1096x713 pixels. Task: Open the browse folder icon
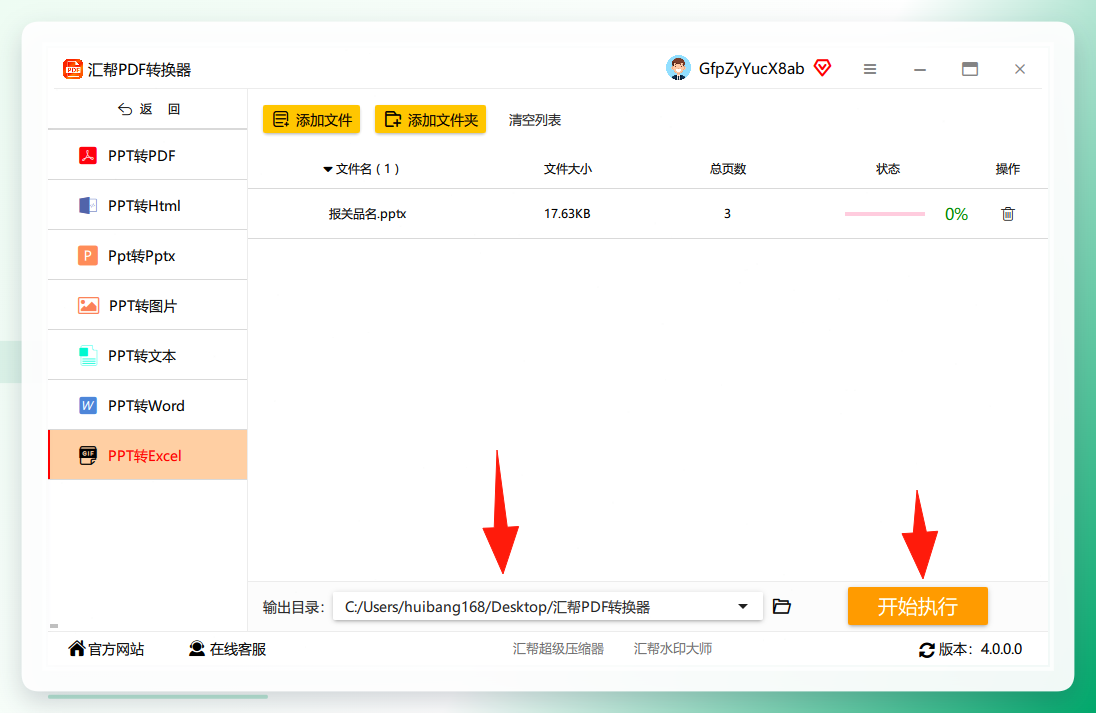click(x=781, y=606)
